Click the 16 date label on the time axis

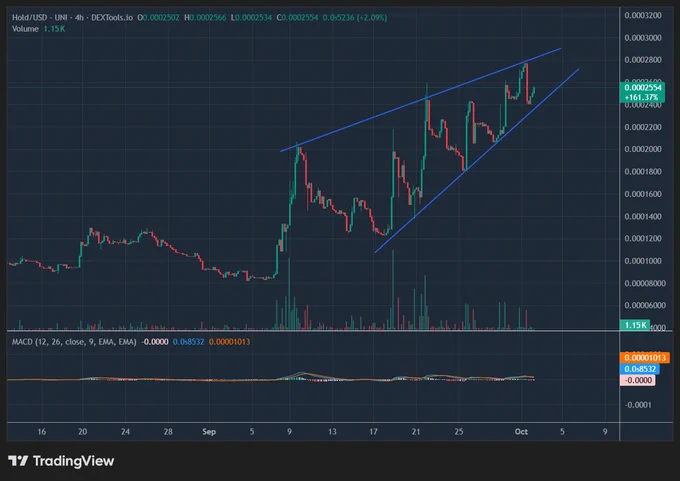(42, 432)
